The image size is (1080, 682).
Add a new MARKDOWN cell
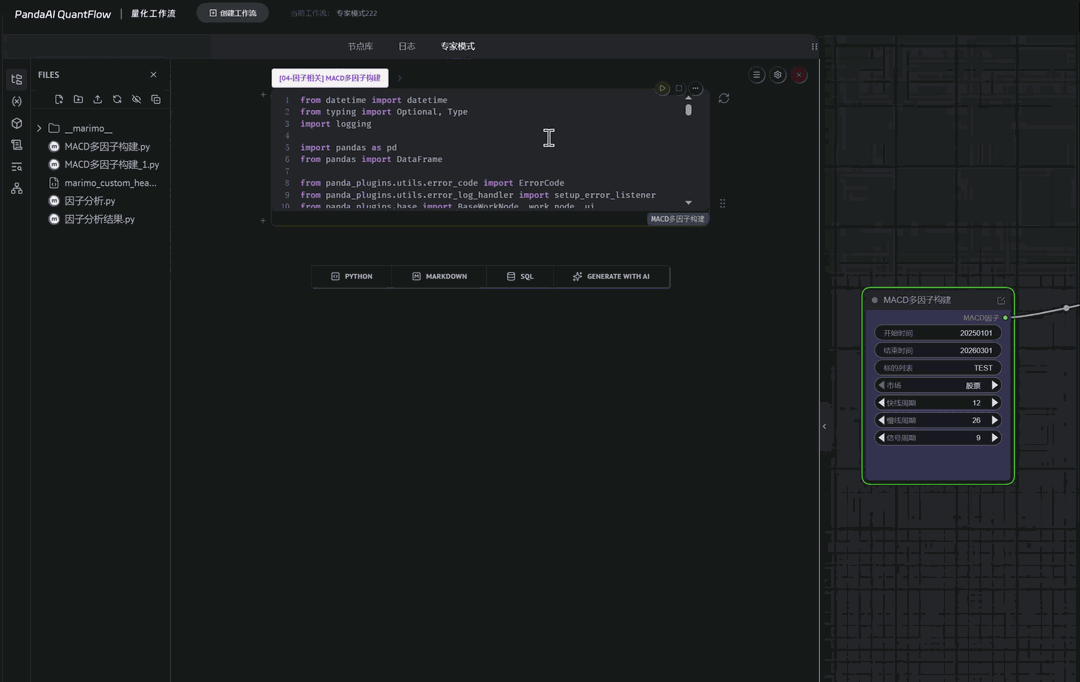[x=439, y=276]
